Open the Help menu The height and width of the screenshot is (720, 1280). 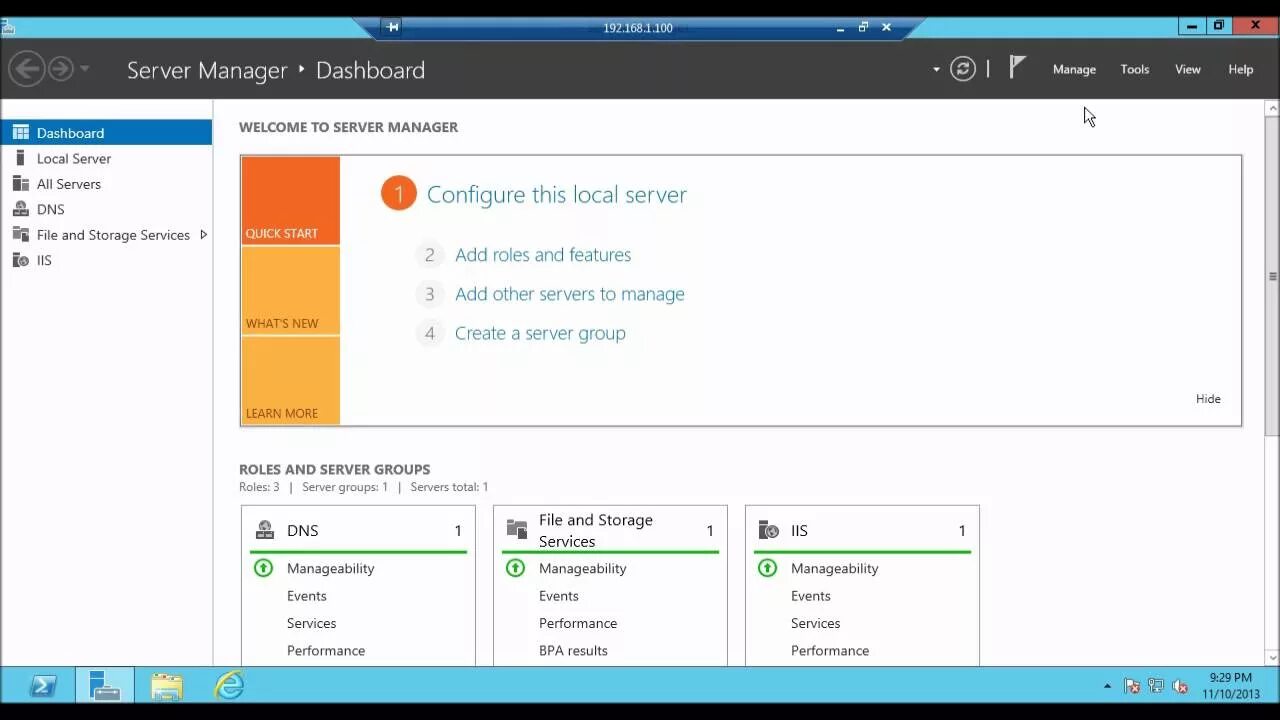(1240, 69)
